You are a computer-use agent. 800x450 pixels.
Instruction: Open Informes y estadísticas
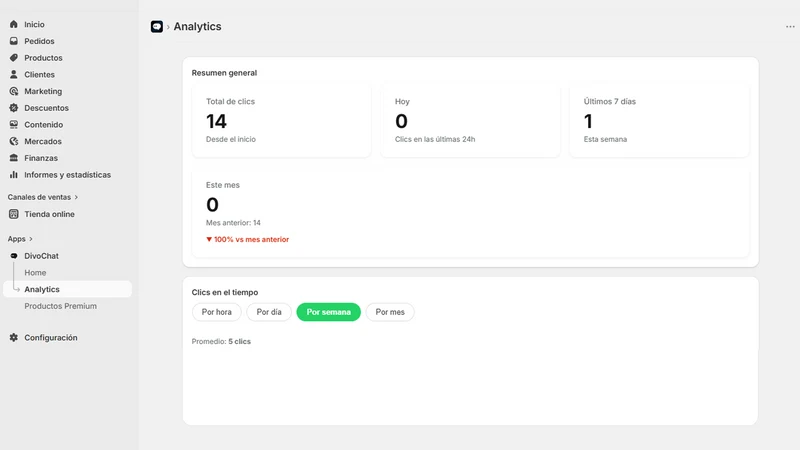[x=67, y=174]
